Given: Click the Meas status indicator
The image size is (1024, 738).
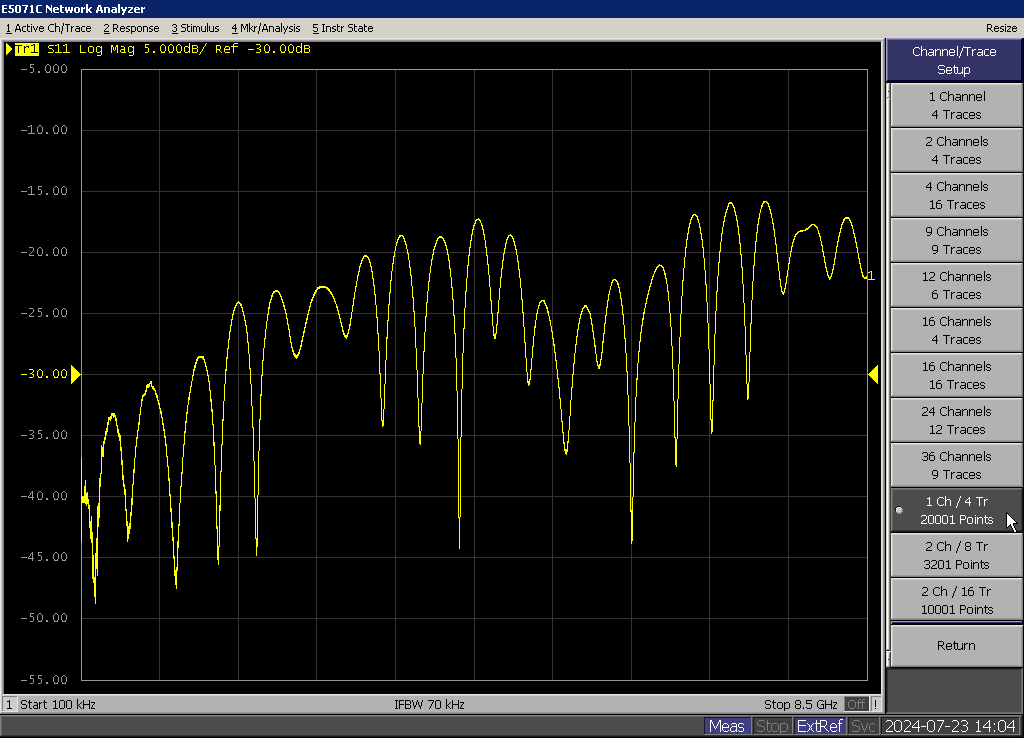Looking at the screenshot, I should tap(726, 726).
